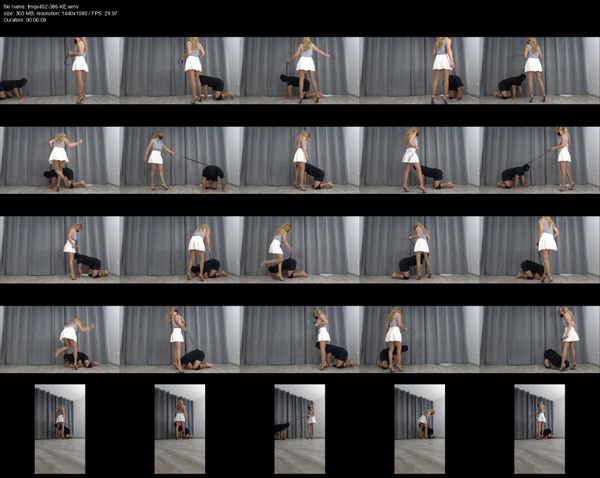Screen dimensions: 600x478
Task: Open last thumbnail in second row
Action: tap(540, 160)
